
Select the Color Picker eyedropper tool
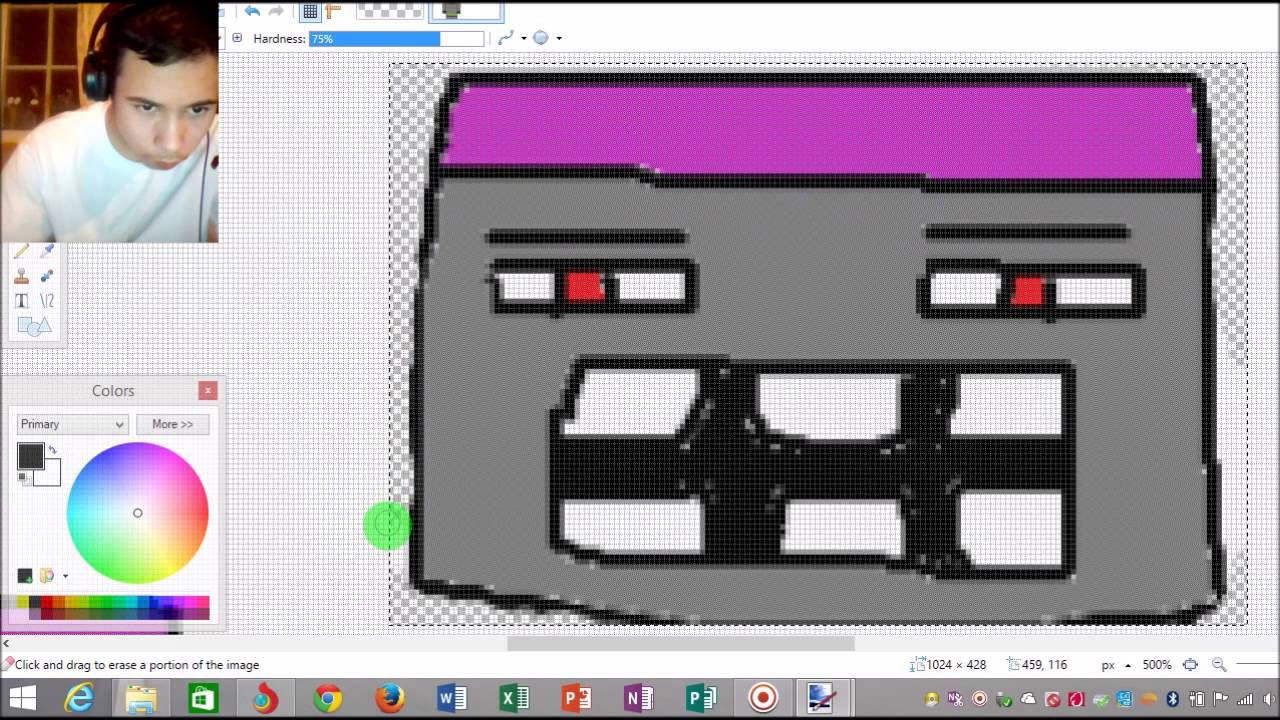46,251
